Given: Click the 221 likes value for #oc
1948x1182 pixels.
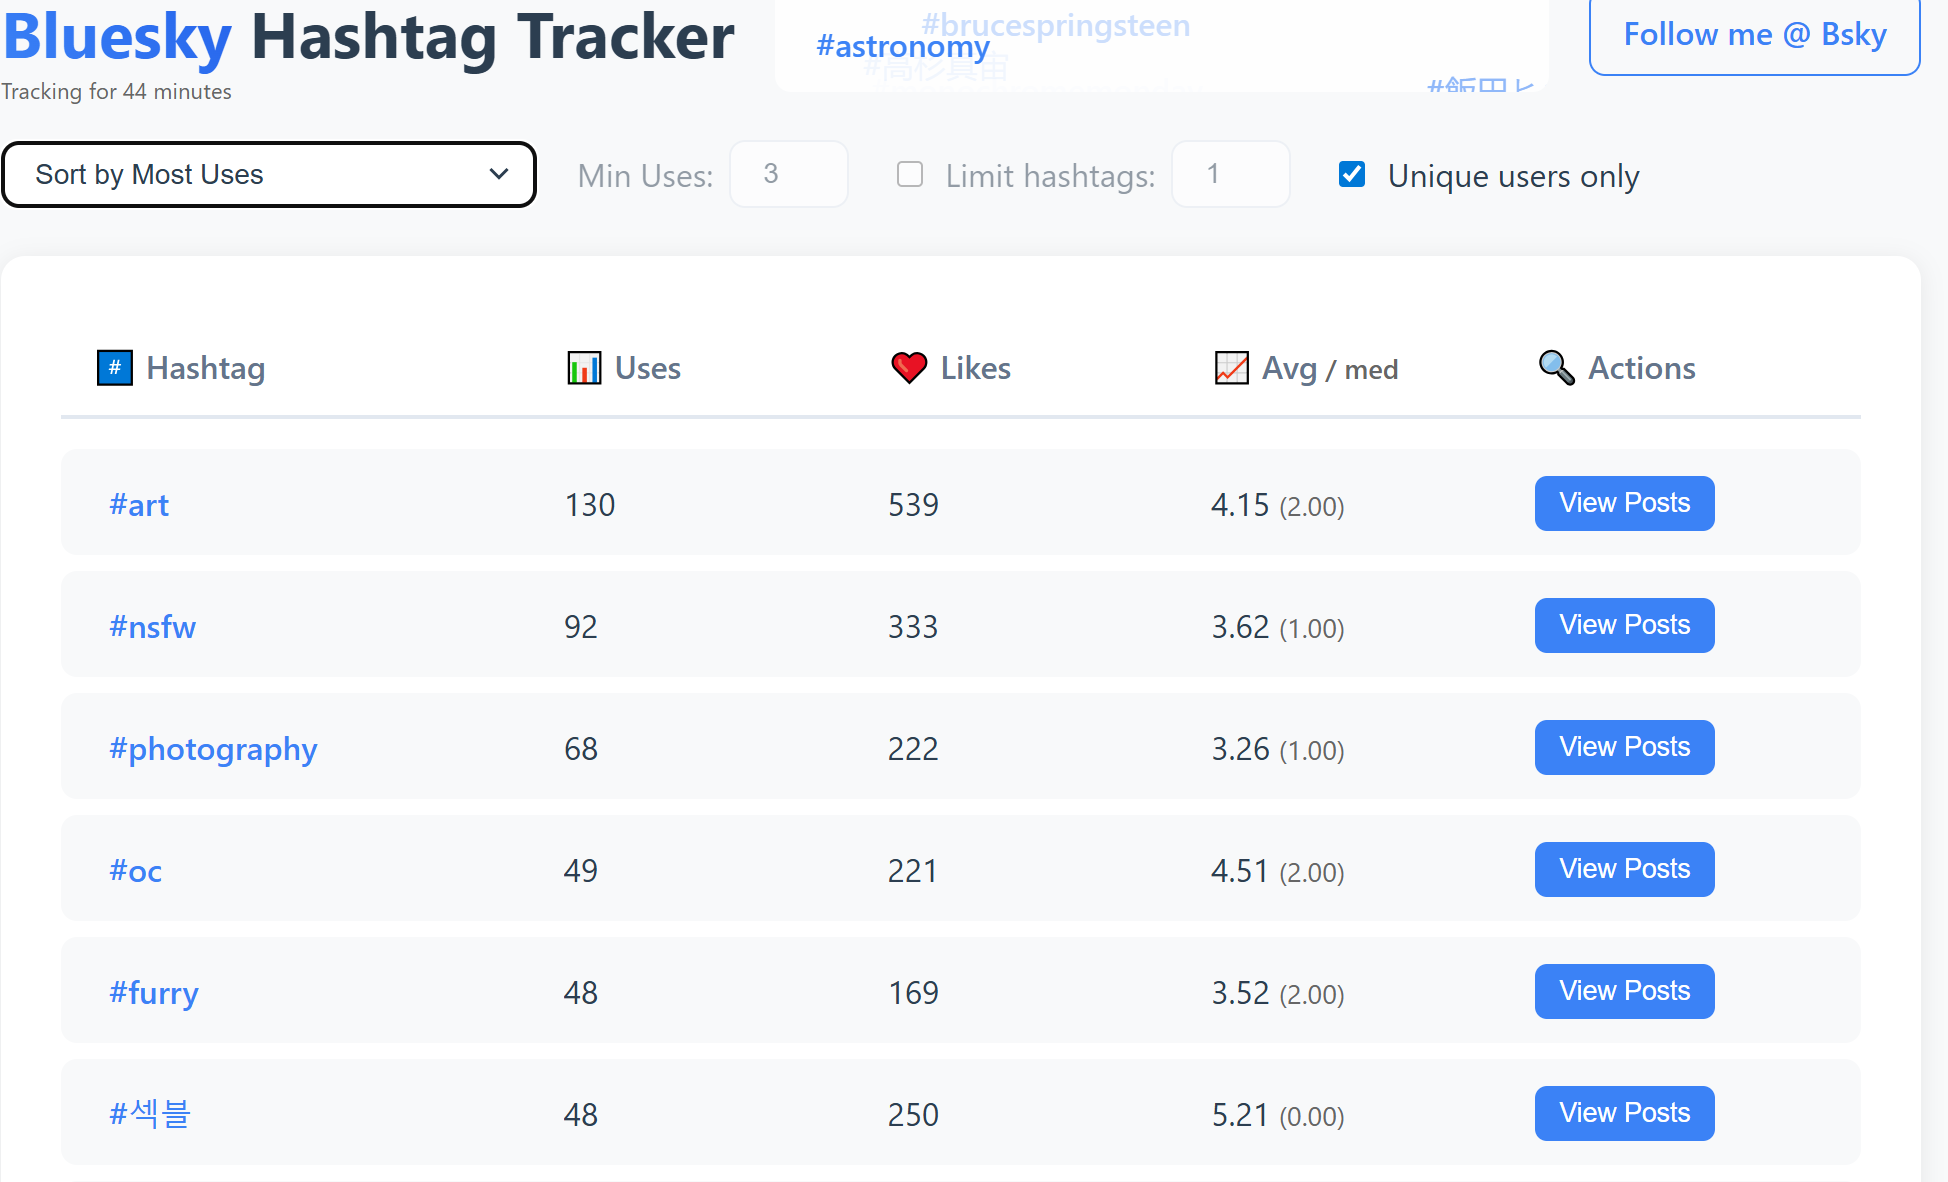Looking at the screenshot, I should tap(913, 871).
